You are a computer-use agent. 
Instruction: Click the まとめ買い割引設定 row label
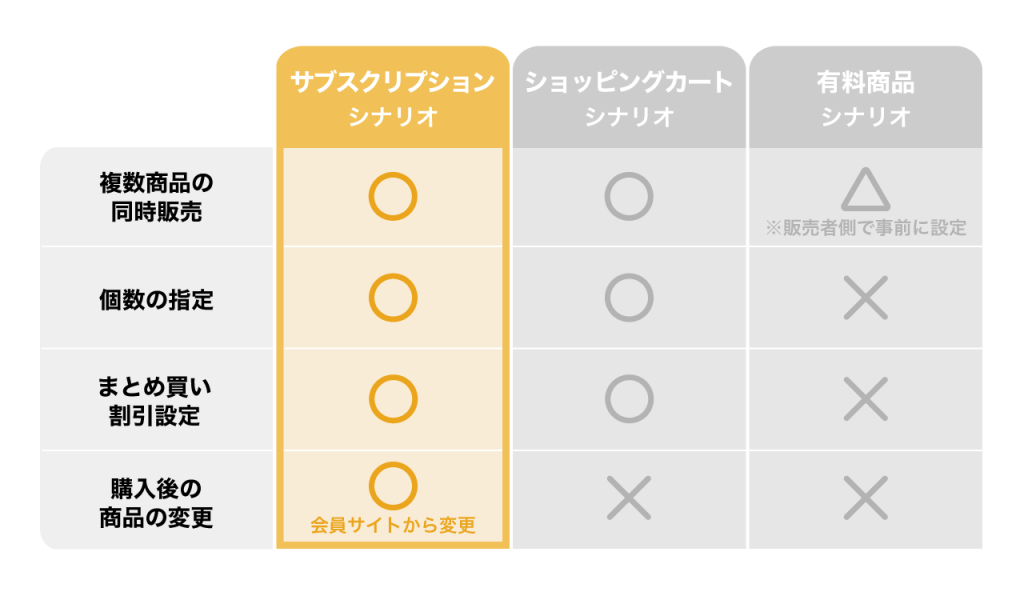155,401
